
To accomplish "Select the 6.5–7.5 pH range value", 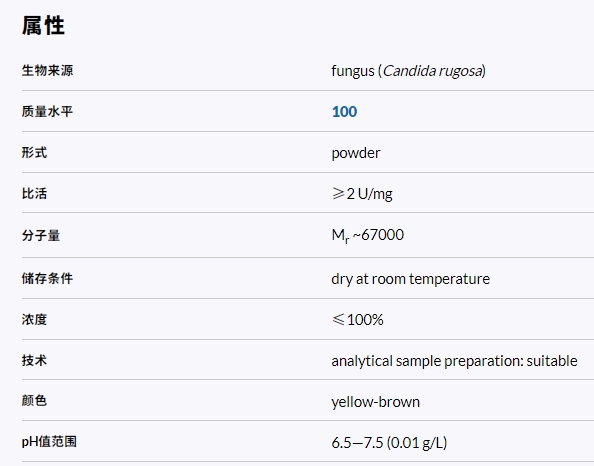I will [x=389, y=443].
